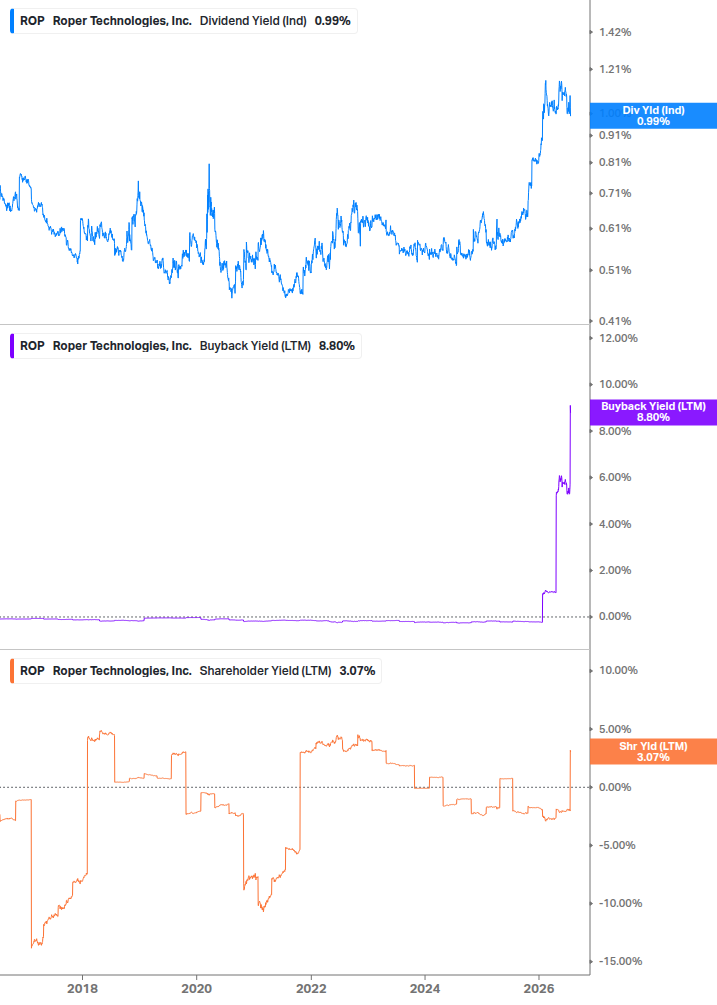The width and height of the screenshot is (717, 1005).
Task: Select the orange Shr Yld (LTM) 3.07% axis tag
Action: pos(653,752)
